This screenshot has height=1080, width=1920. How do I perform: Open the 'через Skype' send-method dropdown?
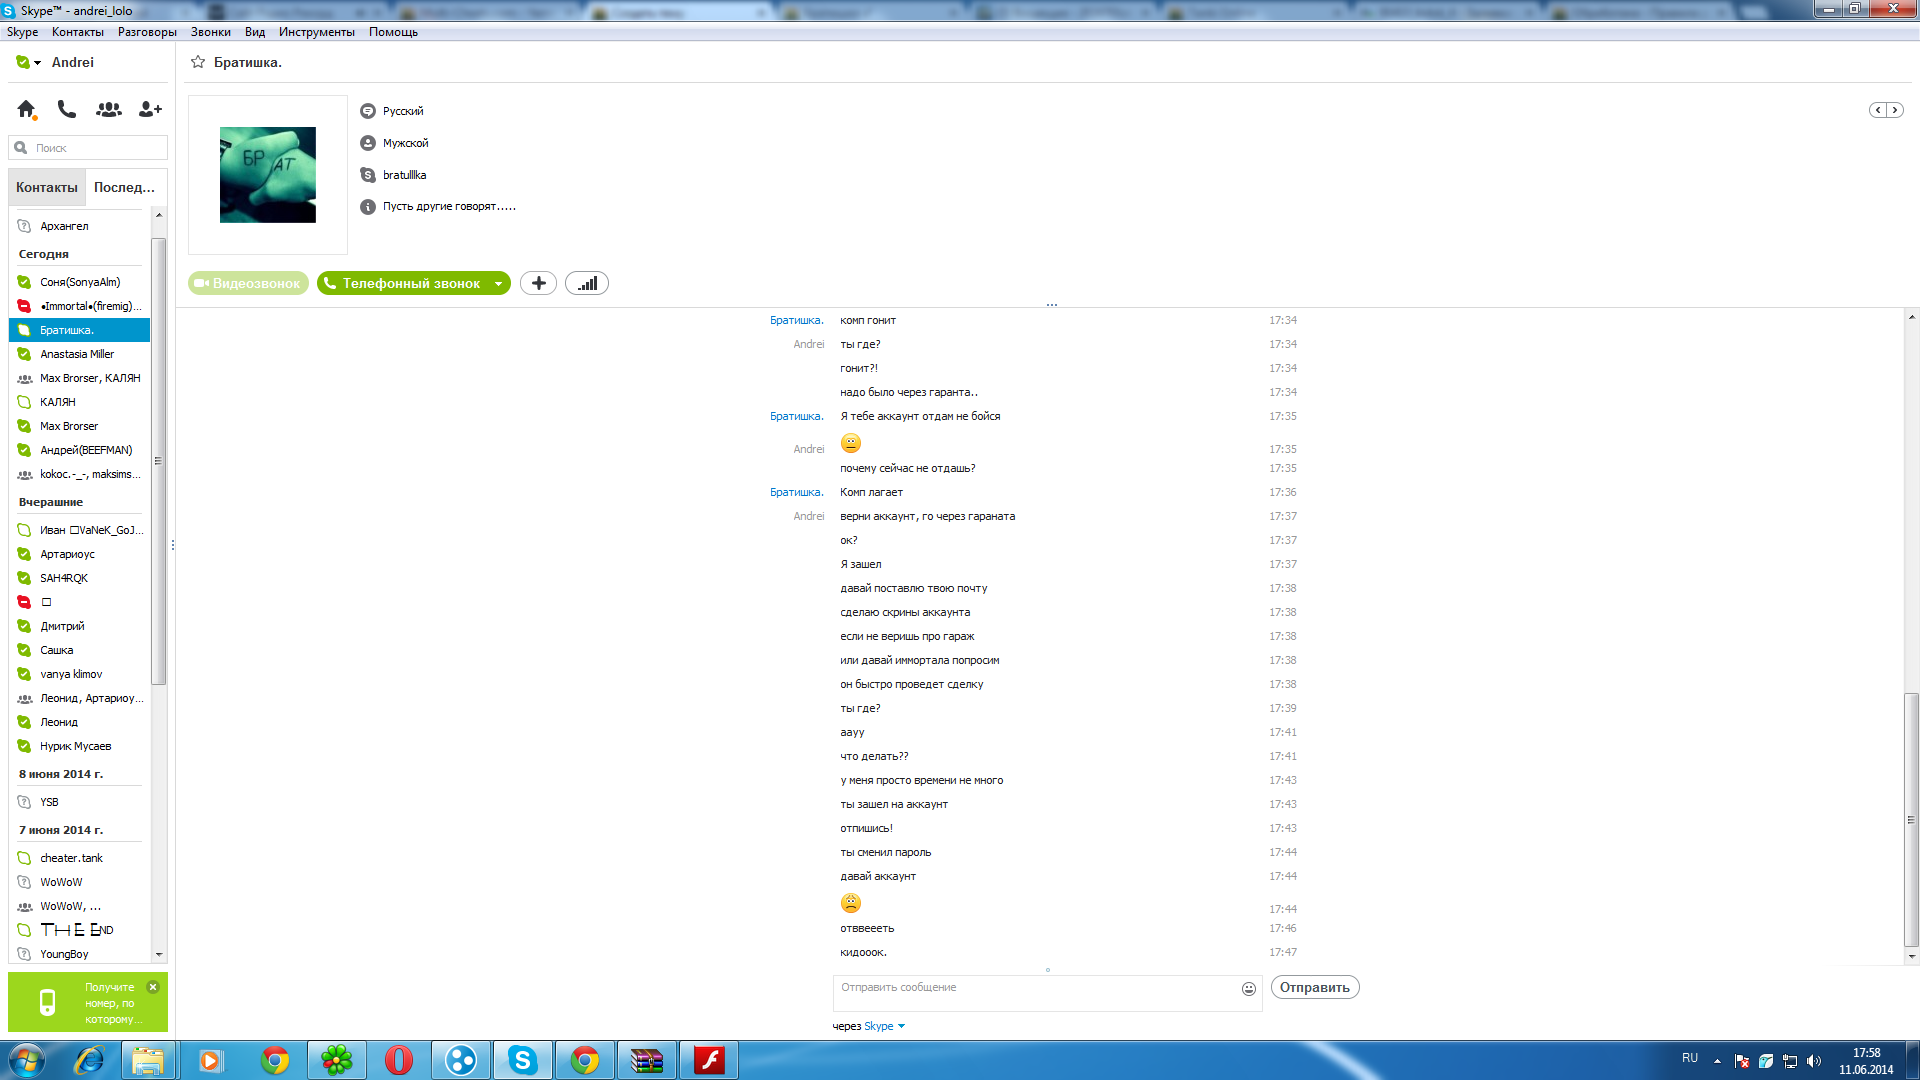[x=901, y=1026]
